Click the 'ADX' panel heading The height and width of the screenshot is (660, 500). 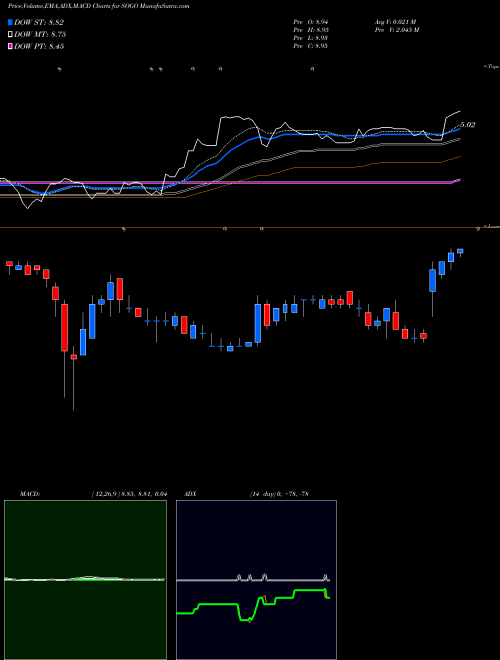pyautogui.click(x=191, y=494)
